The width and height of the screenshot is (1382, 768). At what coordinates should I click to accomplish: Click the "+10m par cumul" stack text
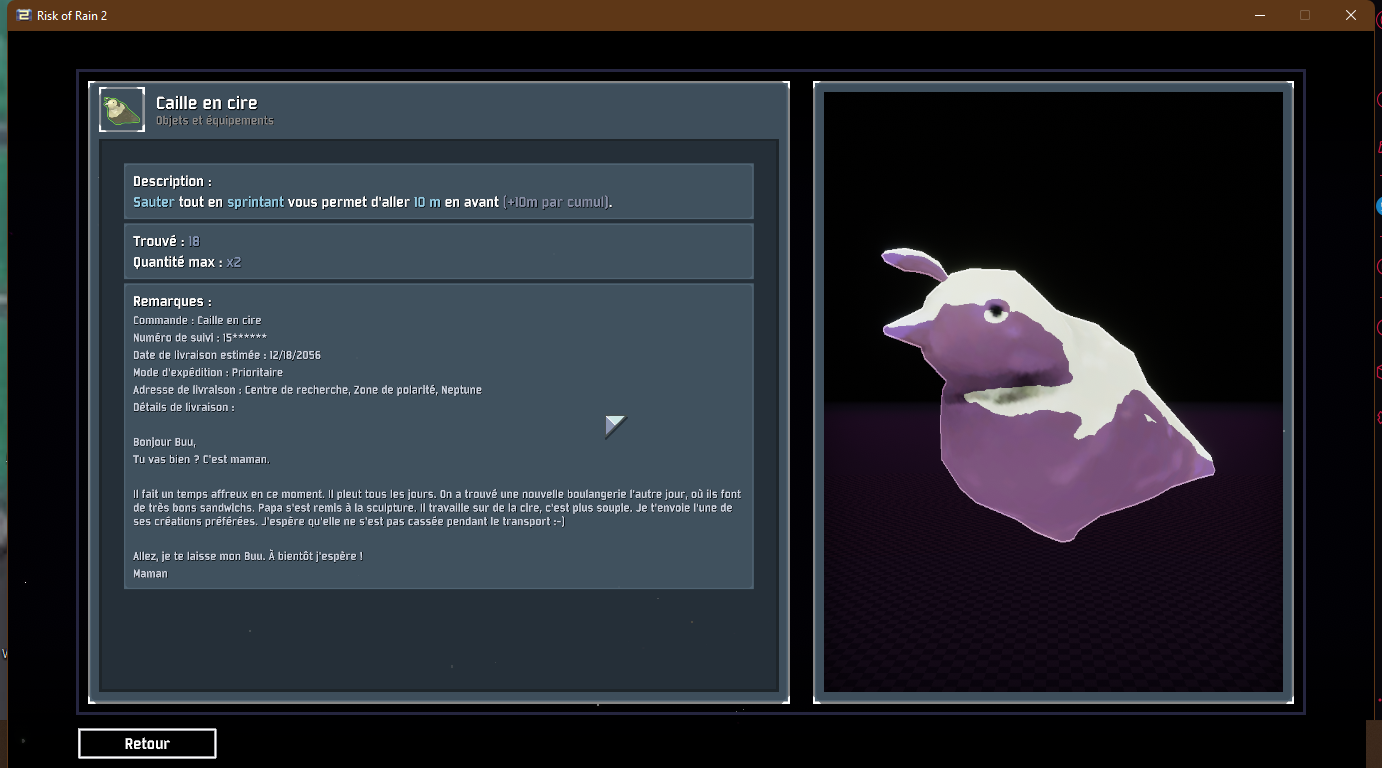(x=556, y=202)
